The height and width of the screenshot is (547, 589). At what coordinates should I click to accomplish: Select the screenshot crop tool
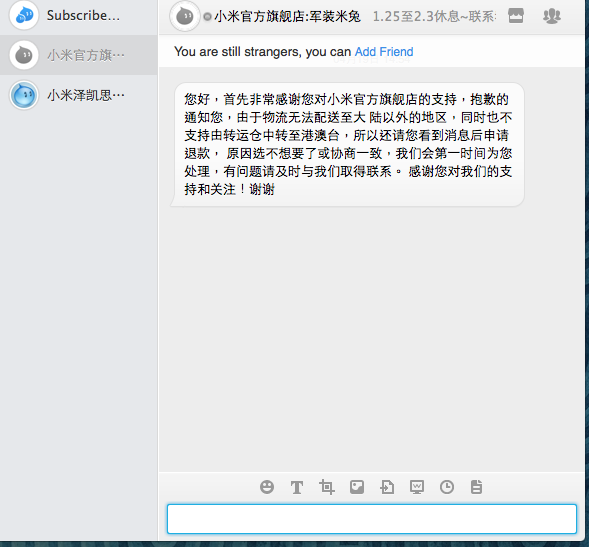tap(327, 487)
